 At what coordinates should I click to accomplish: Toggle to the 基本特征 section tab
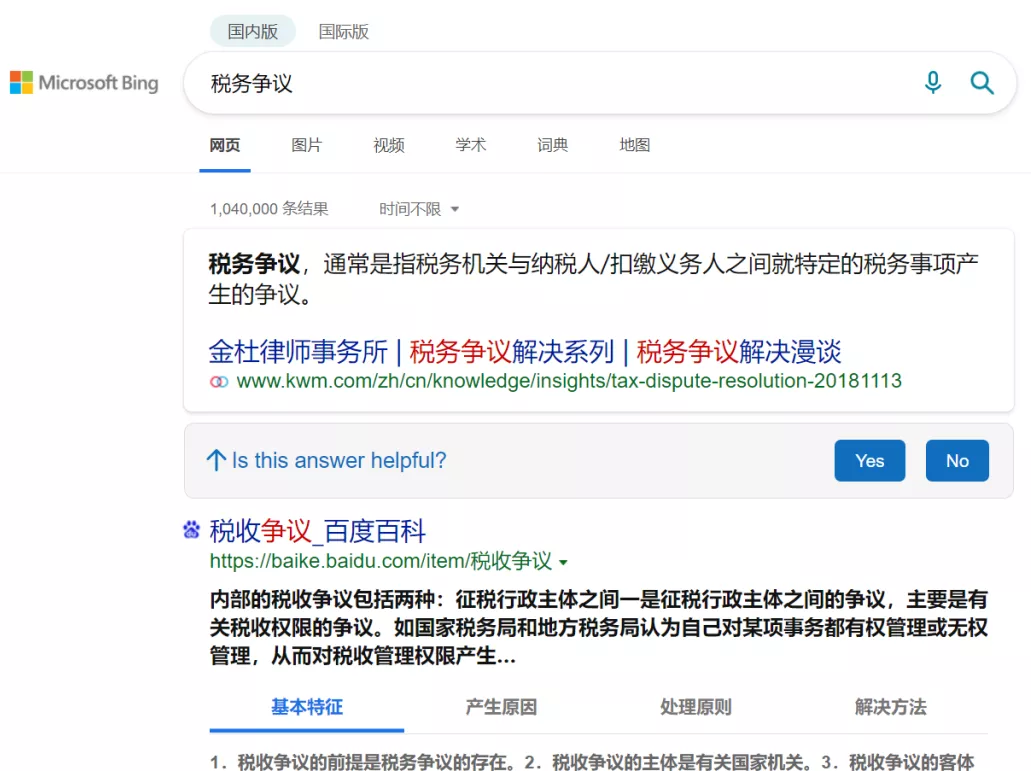[306, 707]
